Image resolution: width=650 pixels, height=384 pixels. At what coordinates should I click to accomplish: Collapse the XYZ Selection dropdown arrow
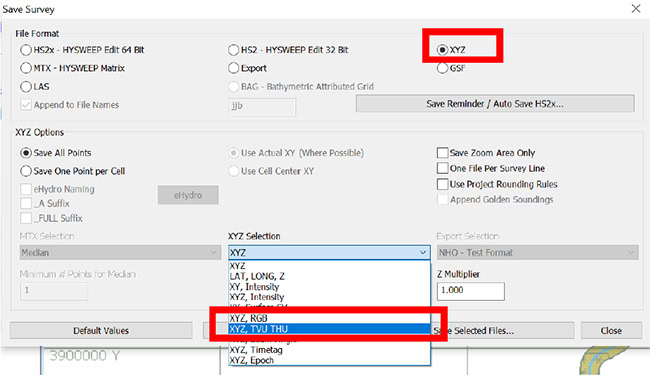(x=422, y=253)
